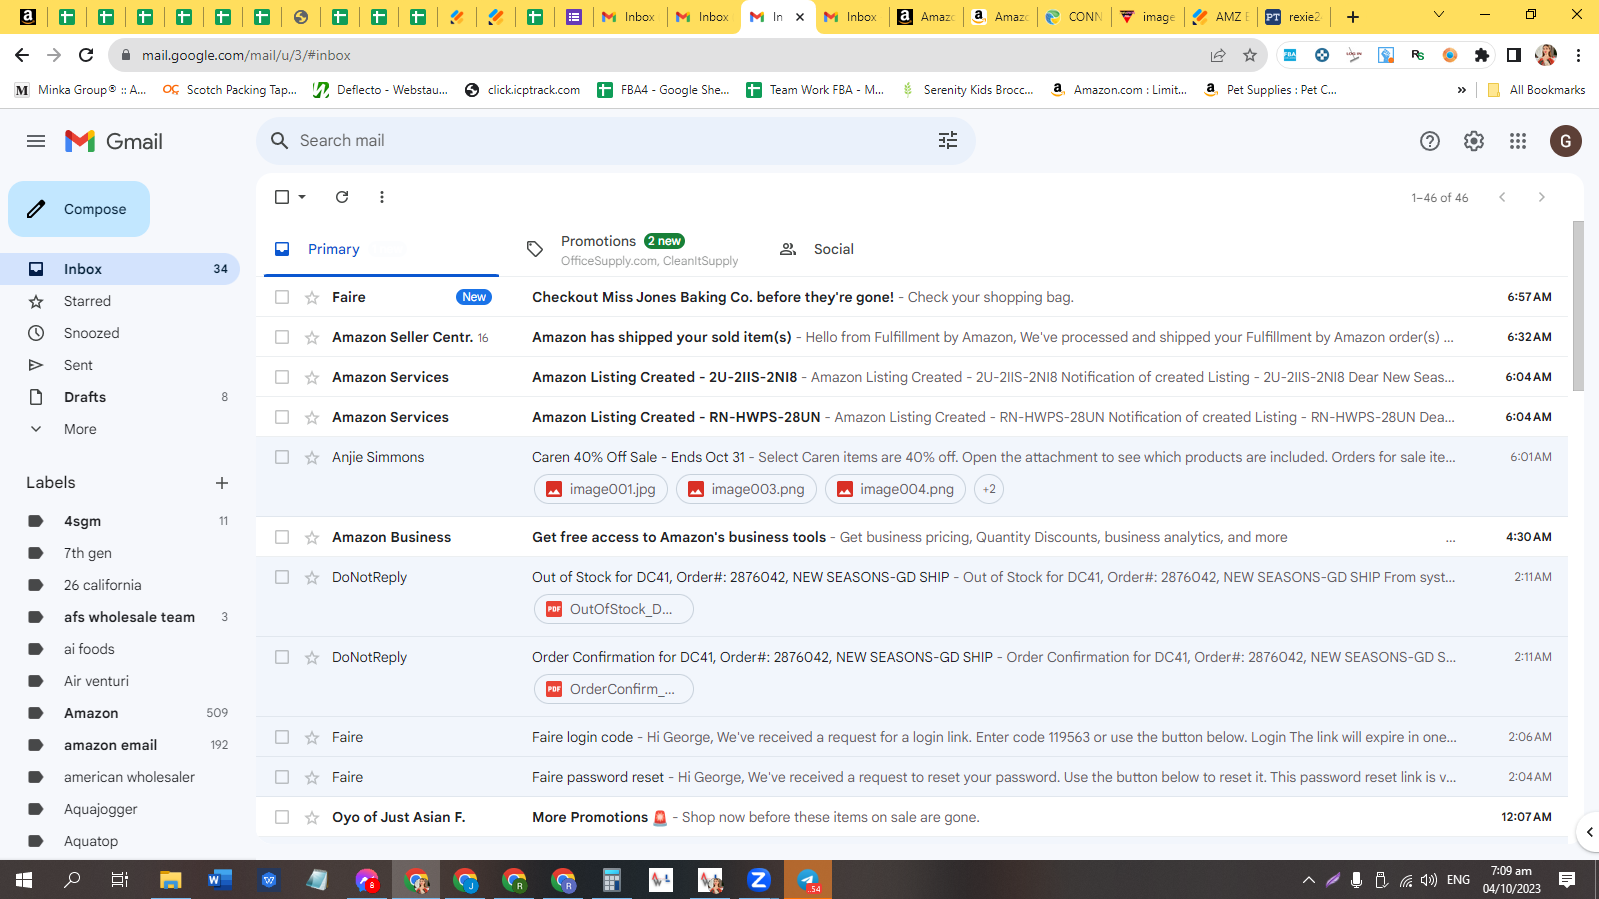Open the 'Scotch Packing Tap...' bookmark
The image size is (1599, 899).
pos(230,90)
